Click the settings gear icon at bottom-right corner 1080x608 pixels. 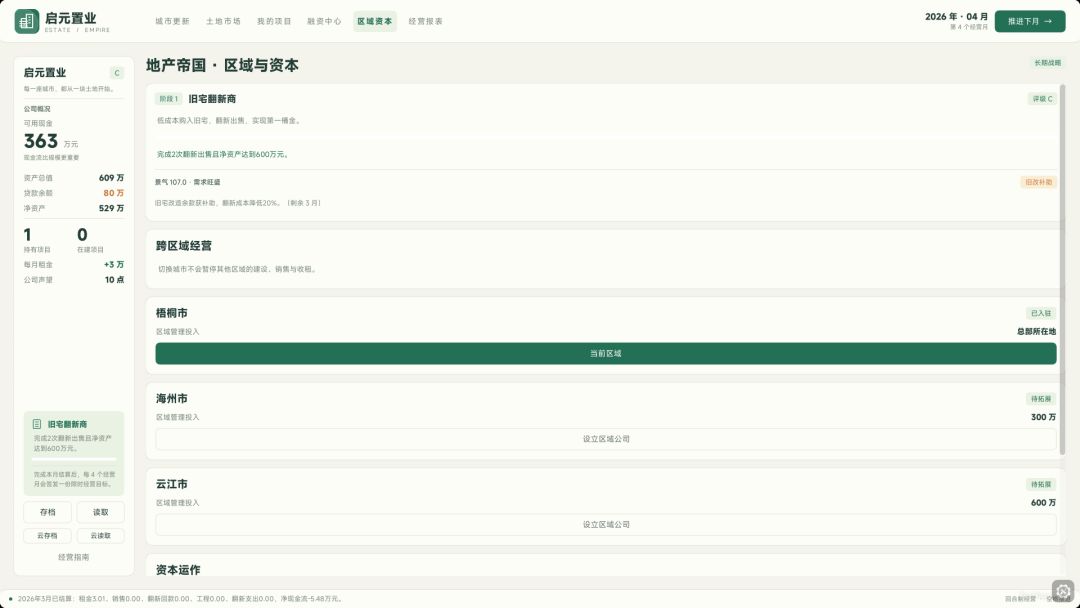click(1063, 591)
